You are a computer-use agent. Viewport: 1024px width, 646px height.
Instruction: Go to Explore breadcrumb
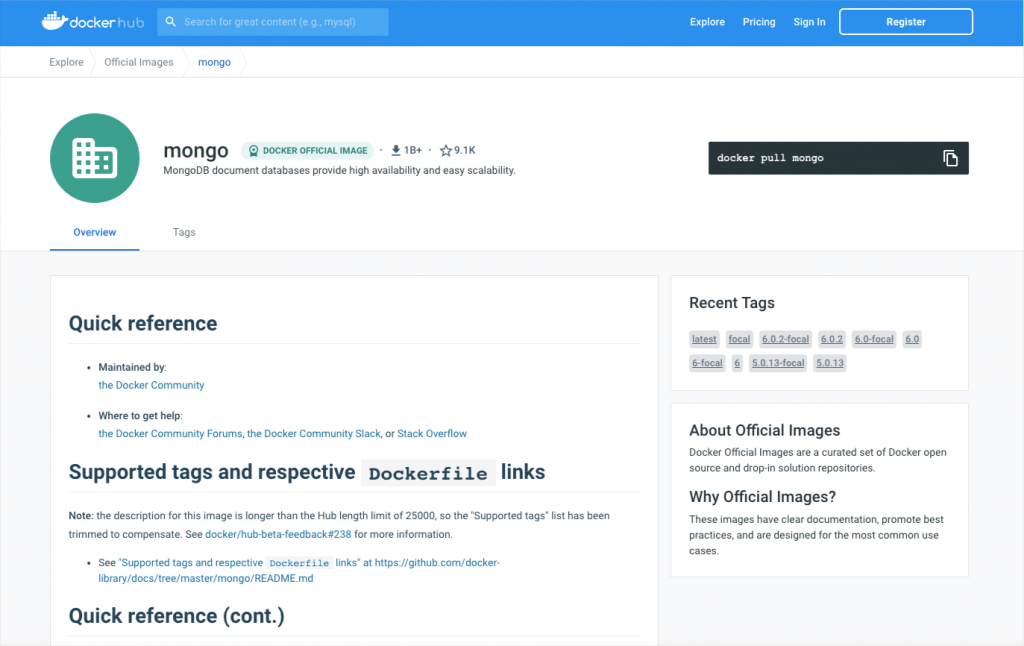pos(67,62)
